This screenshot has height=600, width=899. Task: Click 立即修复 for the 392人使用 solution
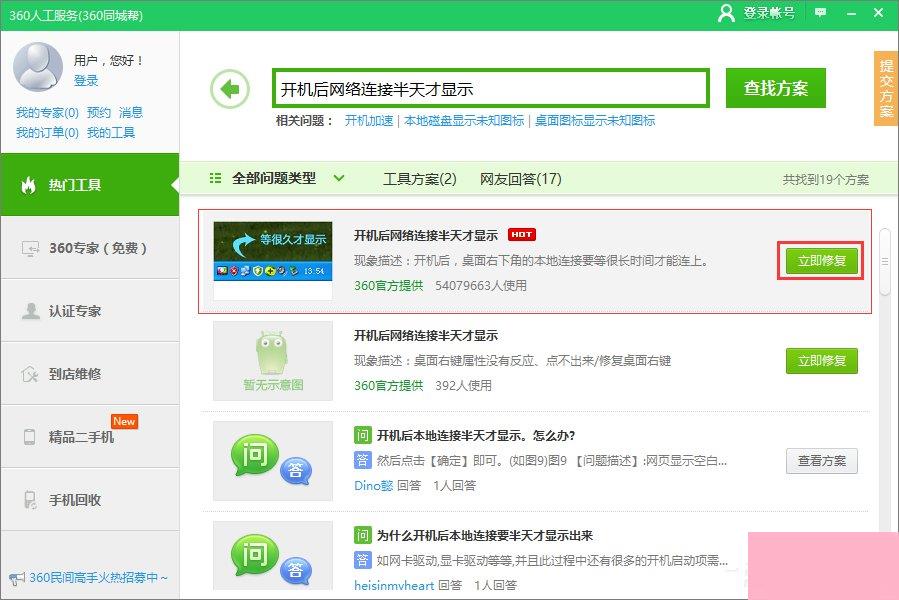coord(822,361)
